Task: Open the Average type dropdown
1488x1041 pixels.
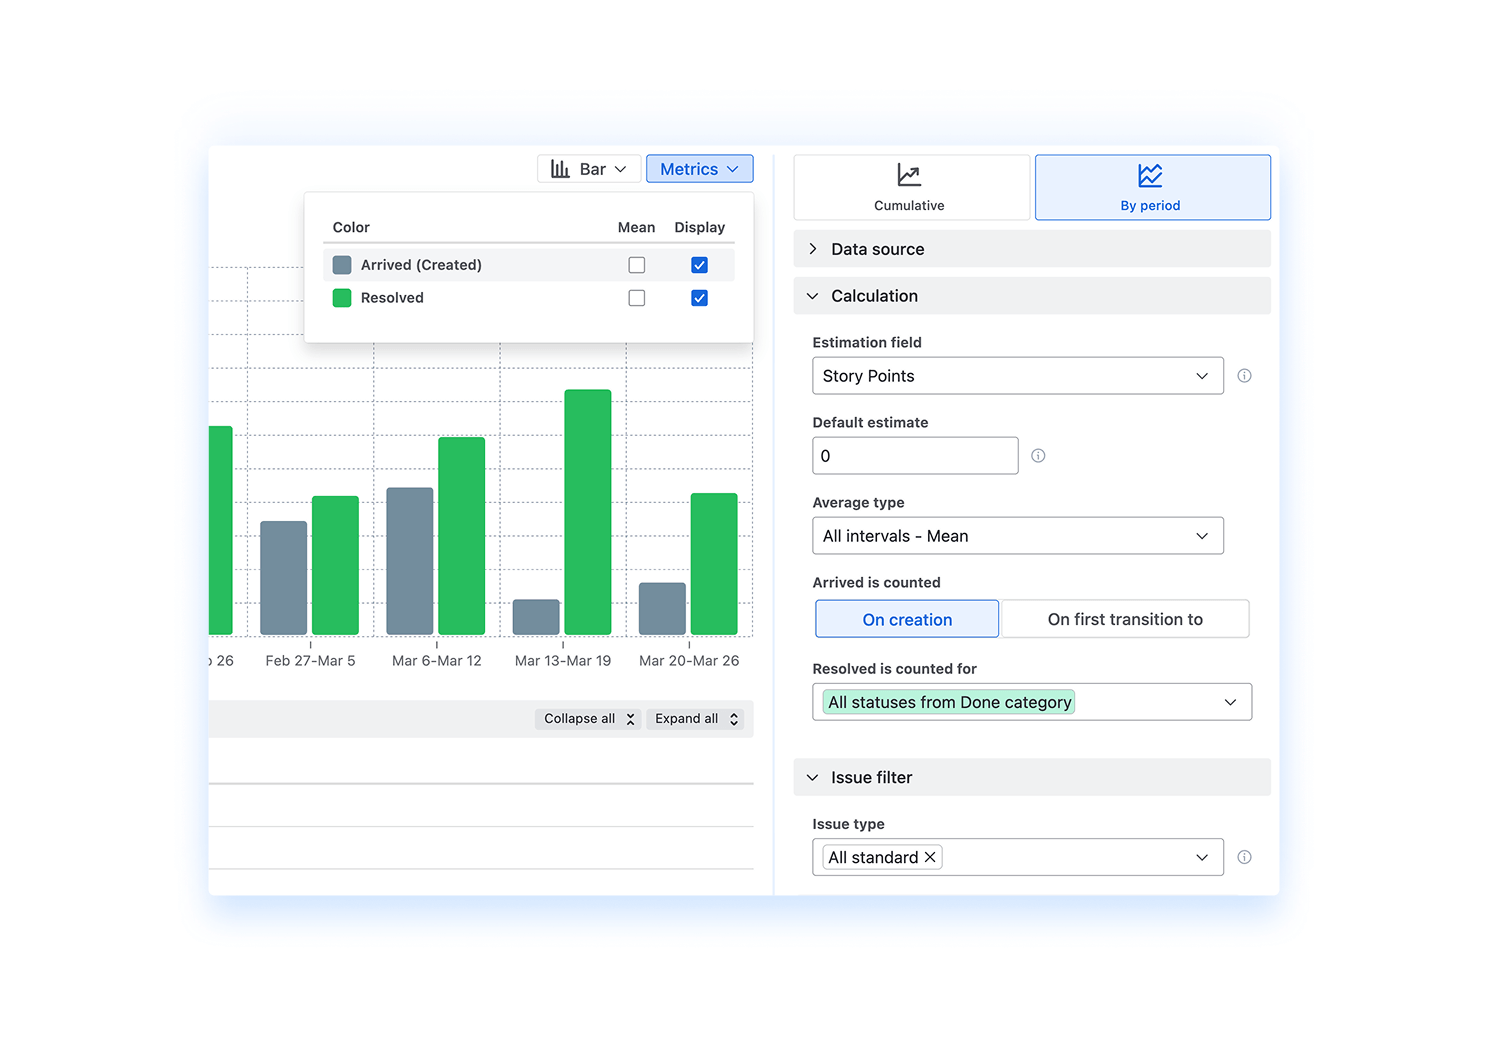Action: (x=1018, y=536)
